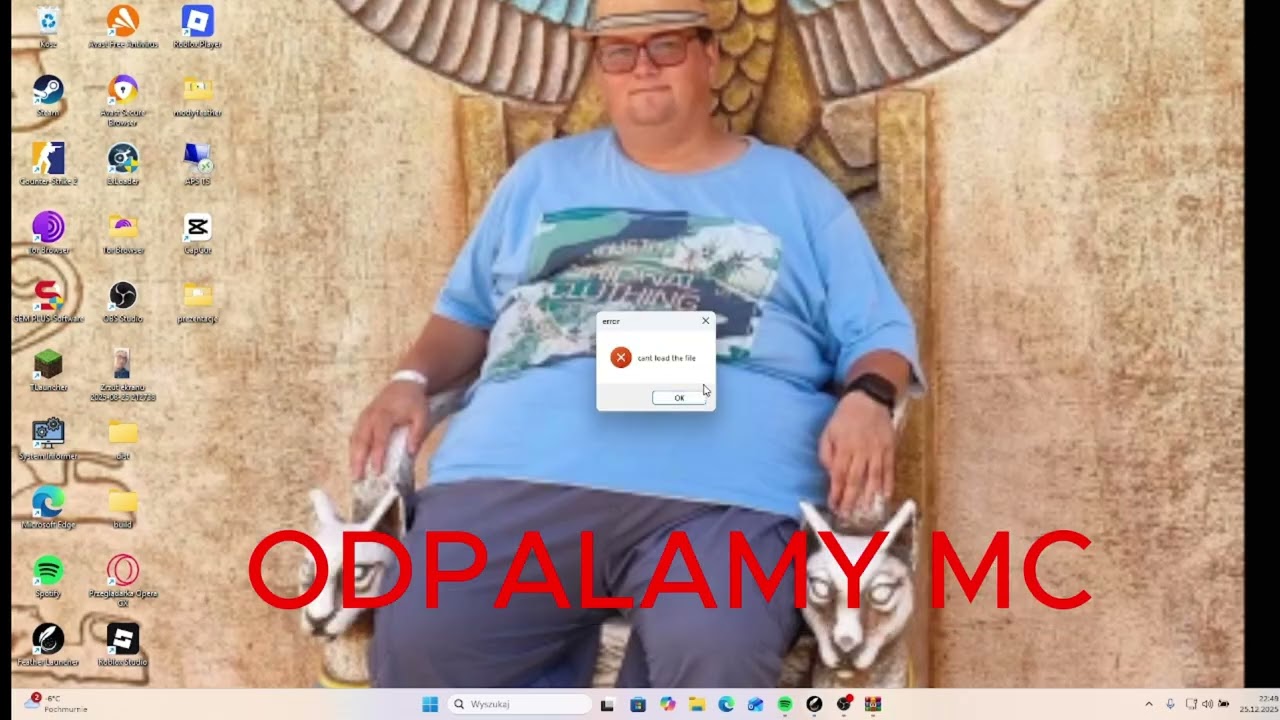Open the CapCut desktop icon

pos(197,233)
